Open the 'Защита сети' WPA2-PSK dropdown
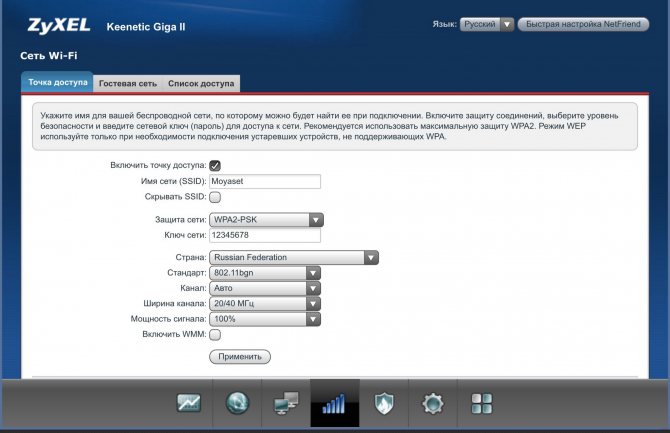The width and height of the screenshot is (670, 433). click(x=266, y=220)
